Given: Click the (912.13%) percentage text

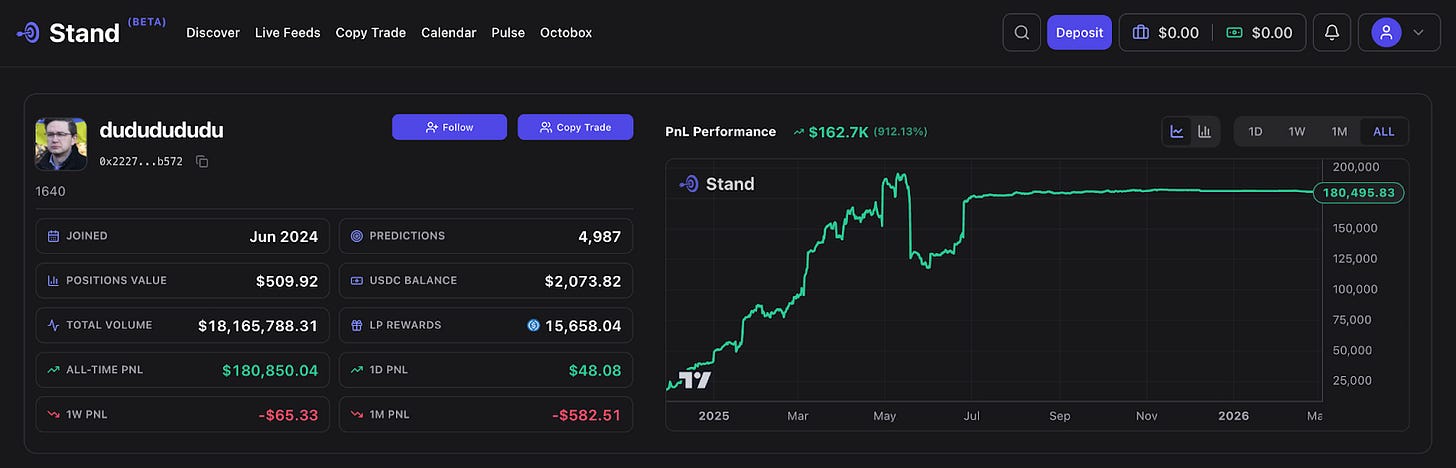Looking at the screenshot, I should (900, 131).
